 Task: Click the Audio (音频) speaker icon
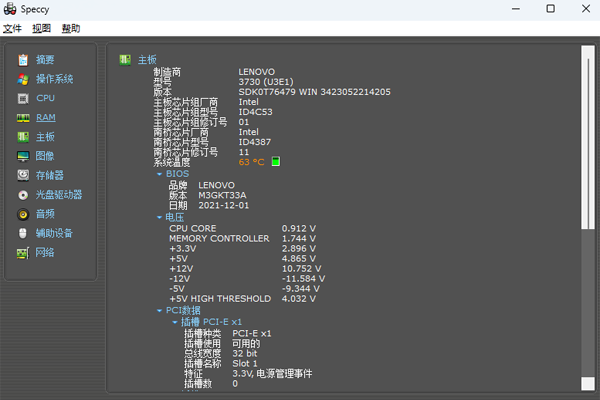[23, 214]
